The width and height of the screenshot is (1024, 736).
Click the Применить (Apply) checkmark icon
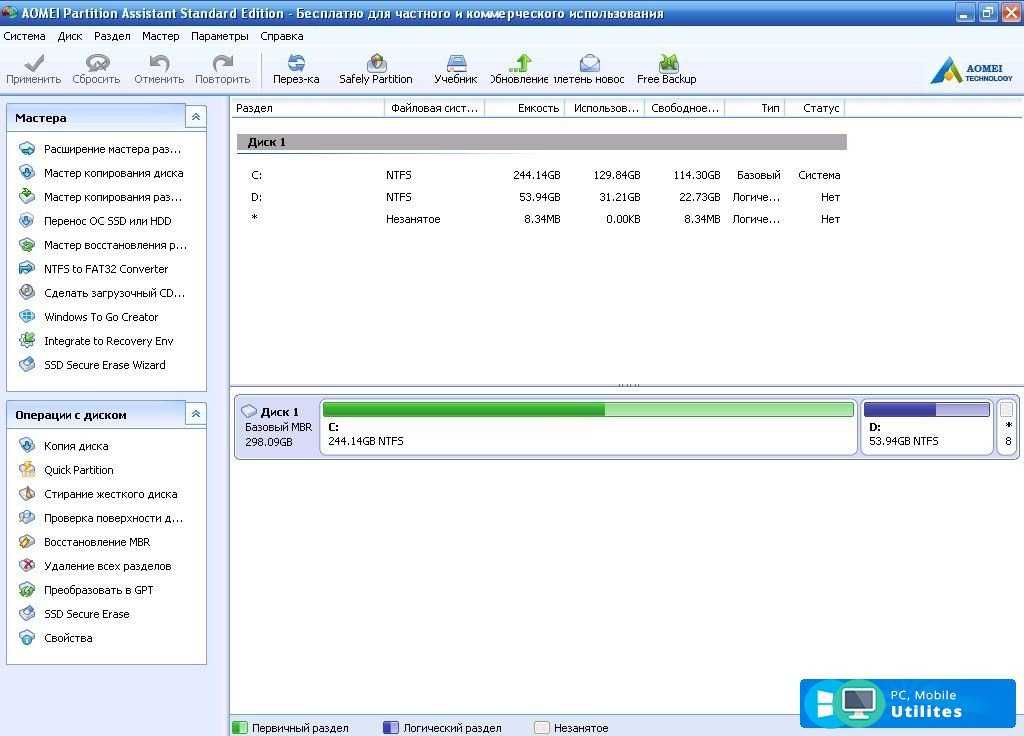tap(33, 63)
